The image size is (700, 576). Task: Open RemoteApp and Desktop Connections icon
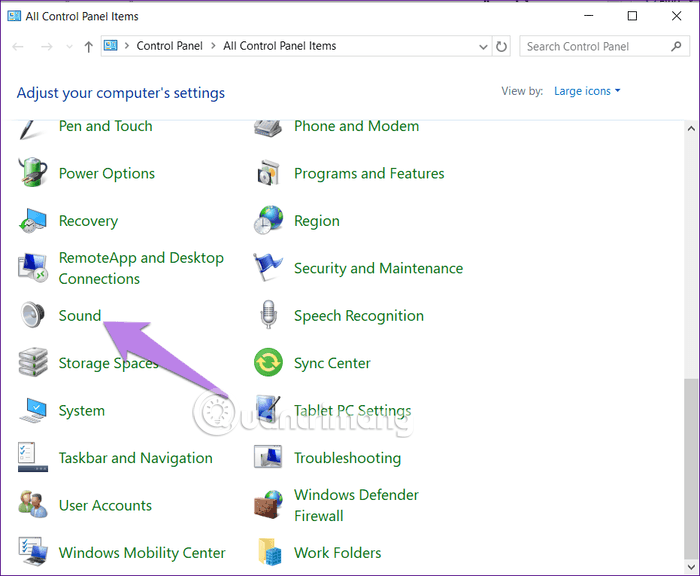(33, 267)
